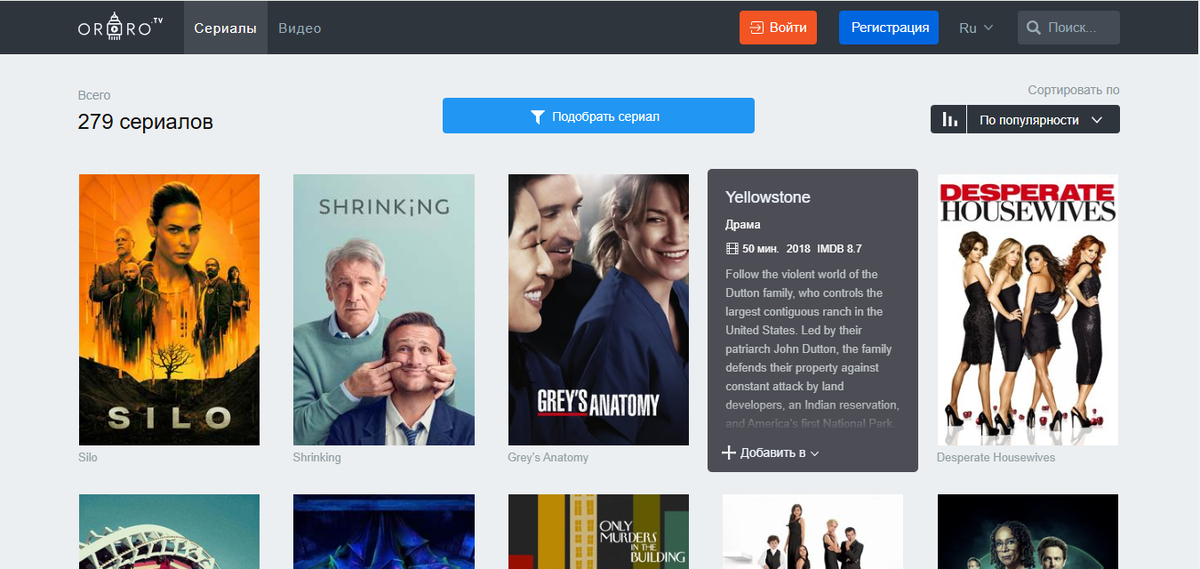Click the "Всего" label above count
The height and width of the screenshot is (569, 1200).
point(94,95)
